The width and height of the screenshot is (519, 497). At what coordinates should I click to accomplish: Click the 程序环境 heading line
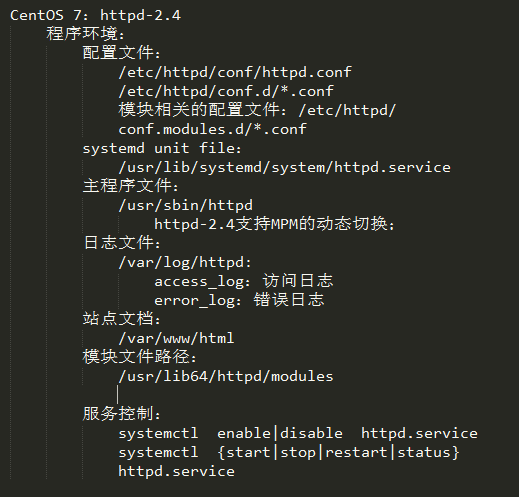click(x=86, y=34)
